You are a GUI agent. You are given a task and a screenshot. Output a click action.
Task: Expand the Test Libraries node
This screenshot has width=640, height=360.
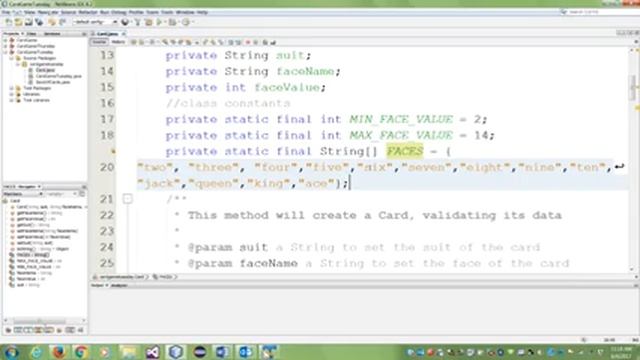(x=11, y=100)
